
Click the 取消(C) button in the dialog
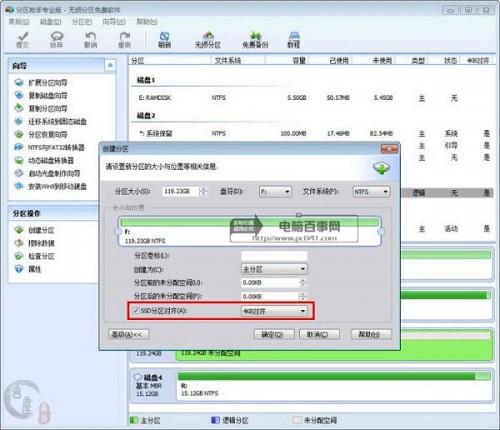coord(319,334)
